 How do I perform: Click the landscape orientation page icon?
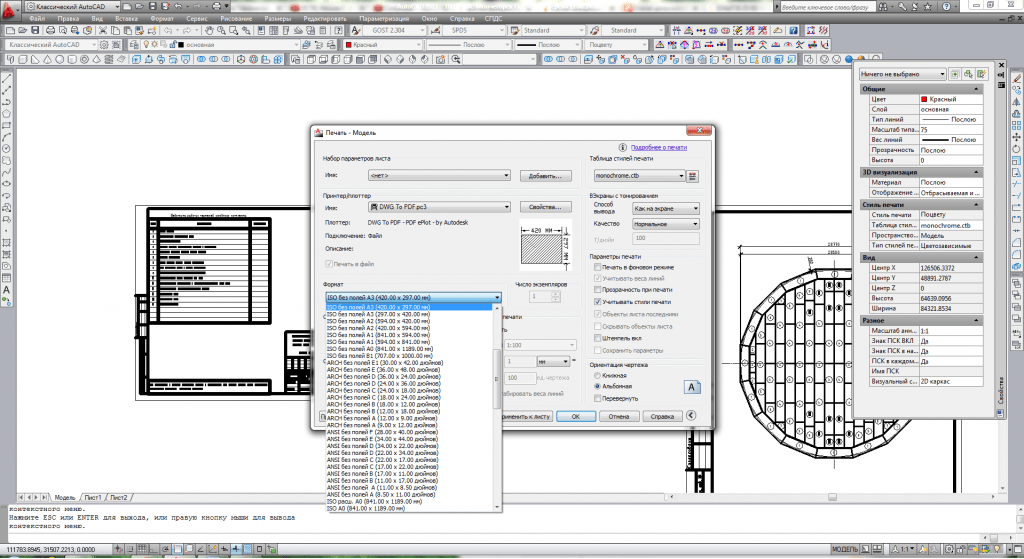690,386
